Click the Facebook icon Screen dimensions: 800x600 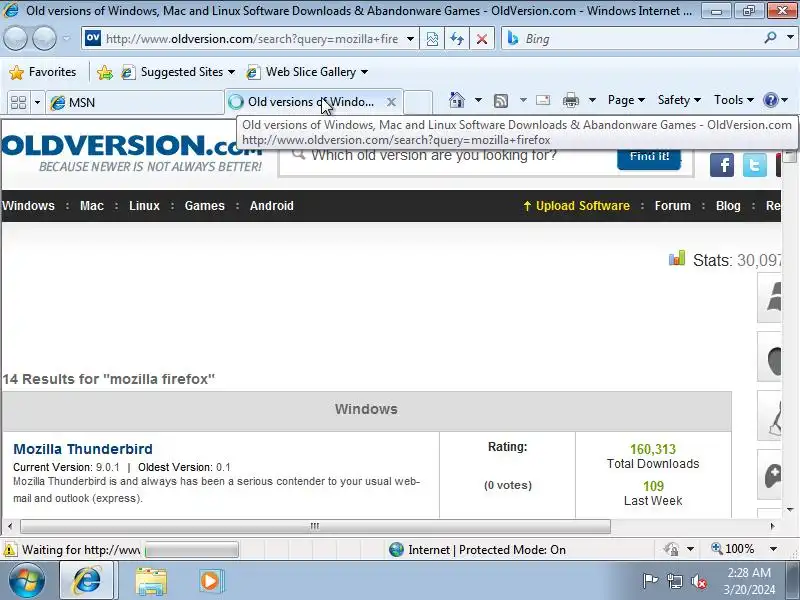click(722, 165)
